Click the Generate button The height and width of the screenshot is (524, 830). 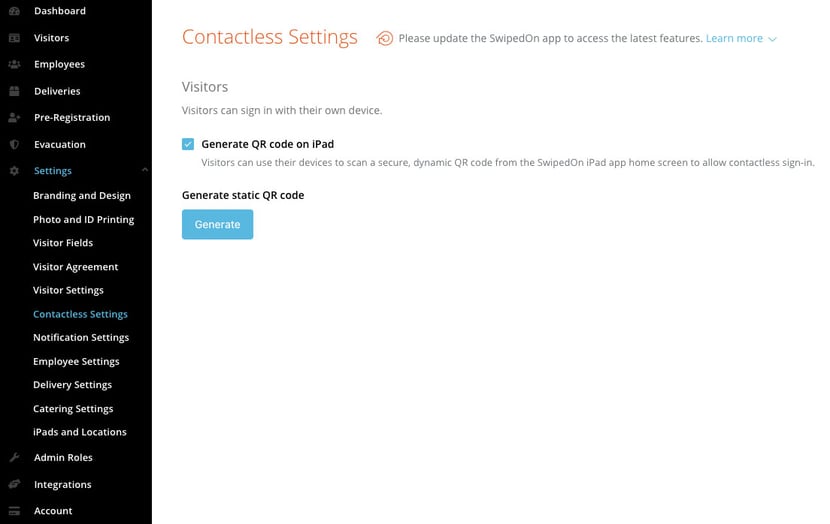pyautogui.click(x=218, y=224)
